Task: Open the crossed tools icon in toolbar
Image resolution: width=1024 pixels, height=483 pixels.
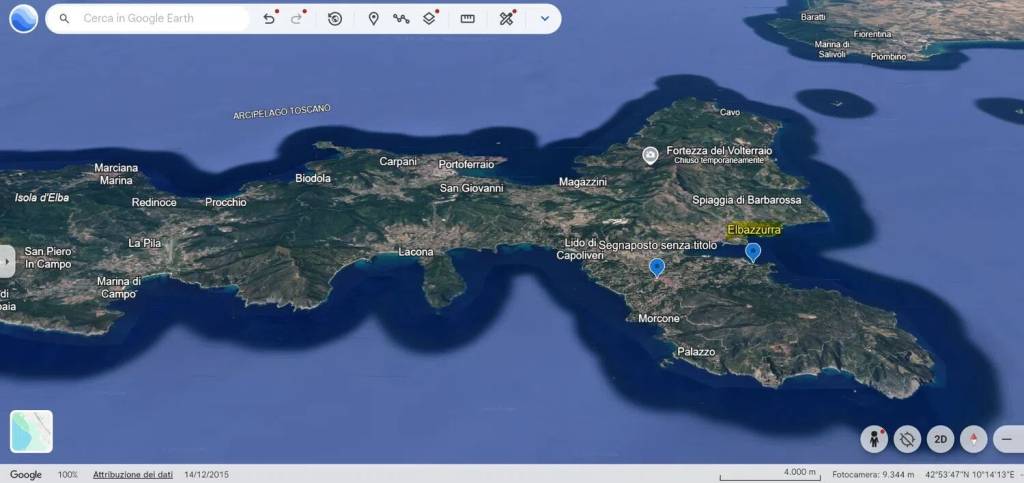Action: (x=507, y=19)
